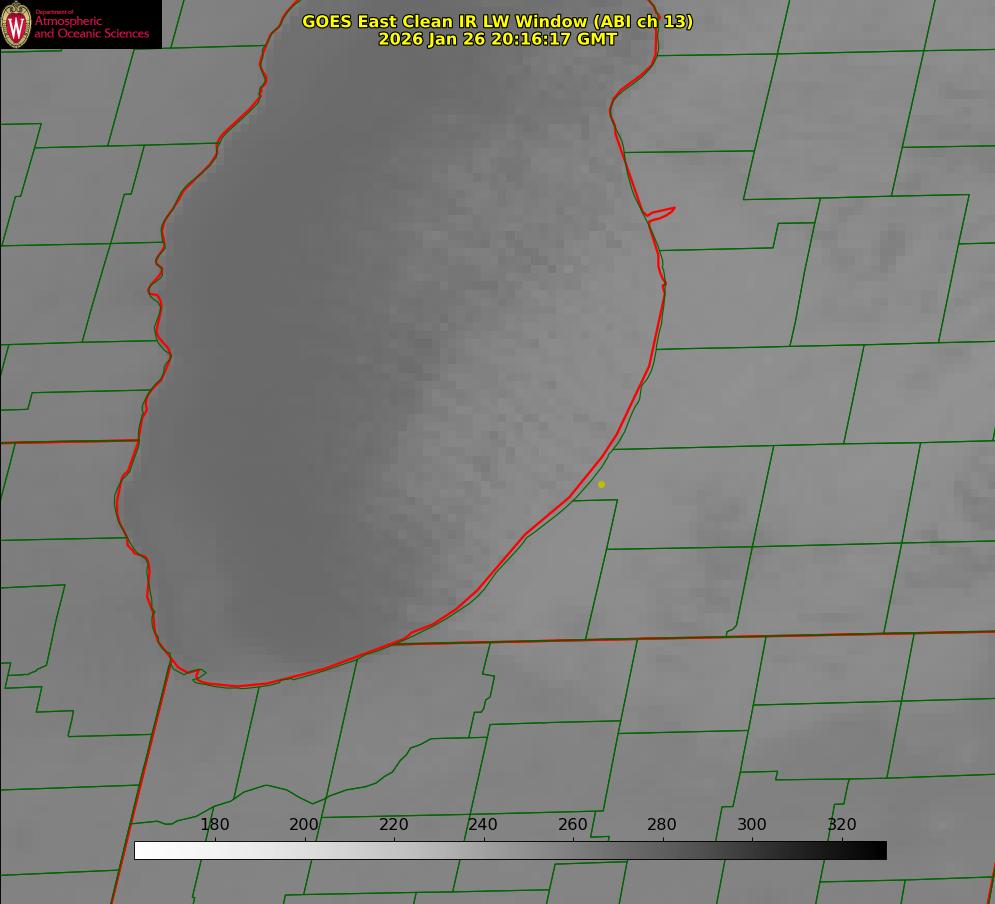Choose the 320 label on the colorbar

(x=842, y=825)
